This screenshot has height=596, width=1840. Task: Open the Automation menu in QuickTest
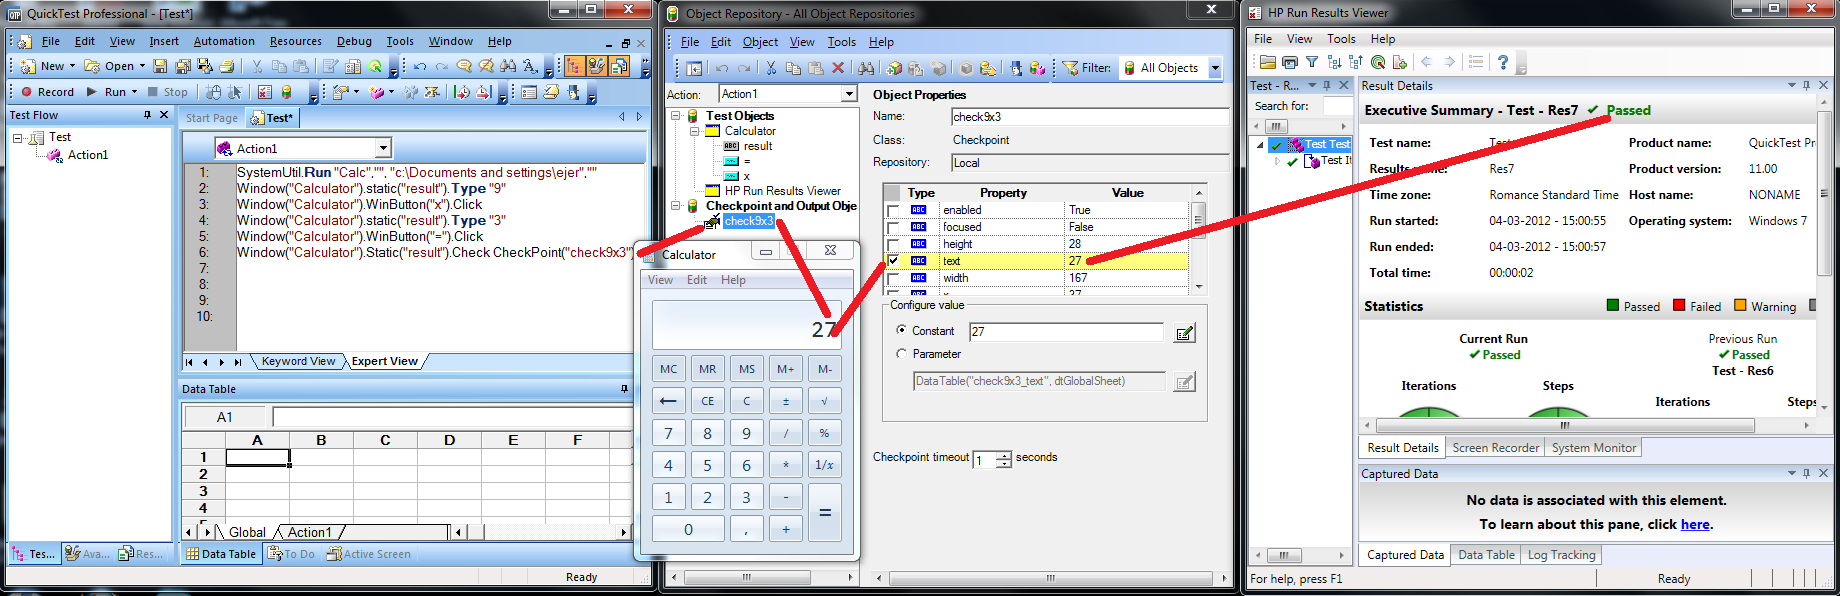224,41
